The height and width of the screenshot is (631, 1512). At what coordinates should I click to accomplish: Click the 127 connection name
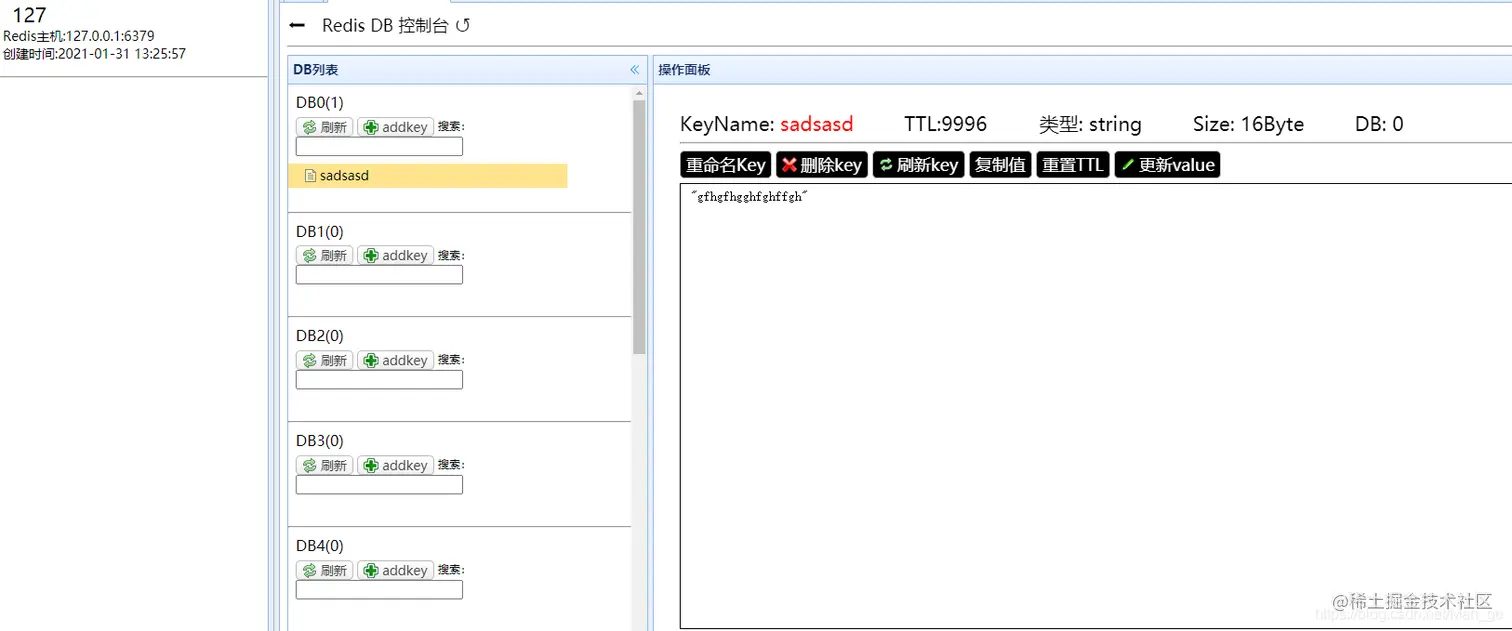[x=30, y=15]
